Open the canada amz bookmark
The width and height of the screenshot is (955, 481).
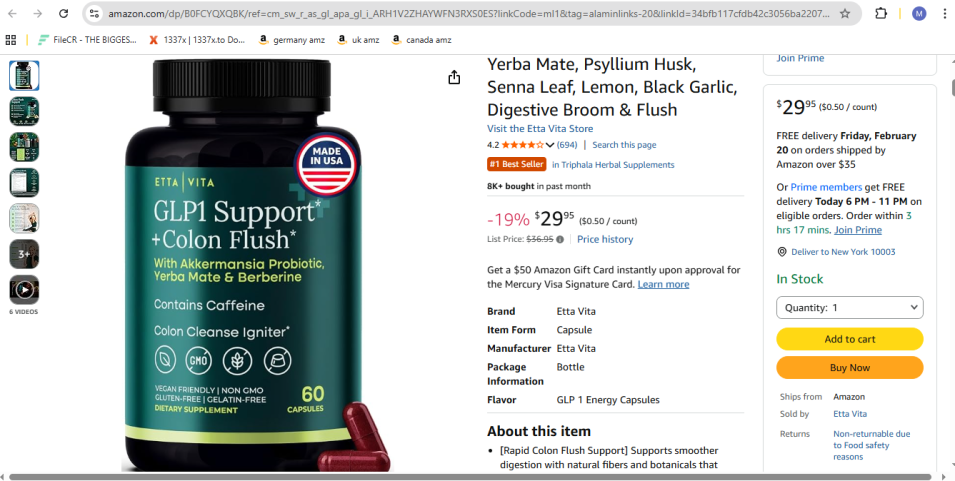pyautogui.click(x=421, y=40)
